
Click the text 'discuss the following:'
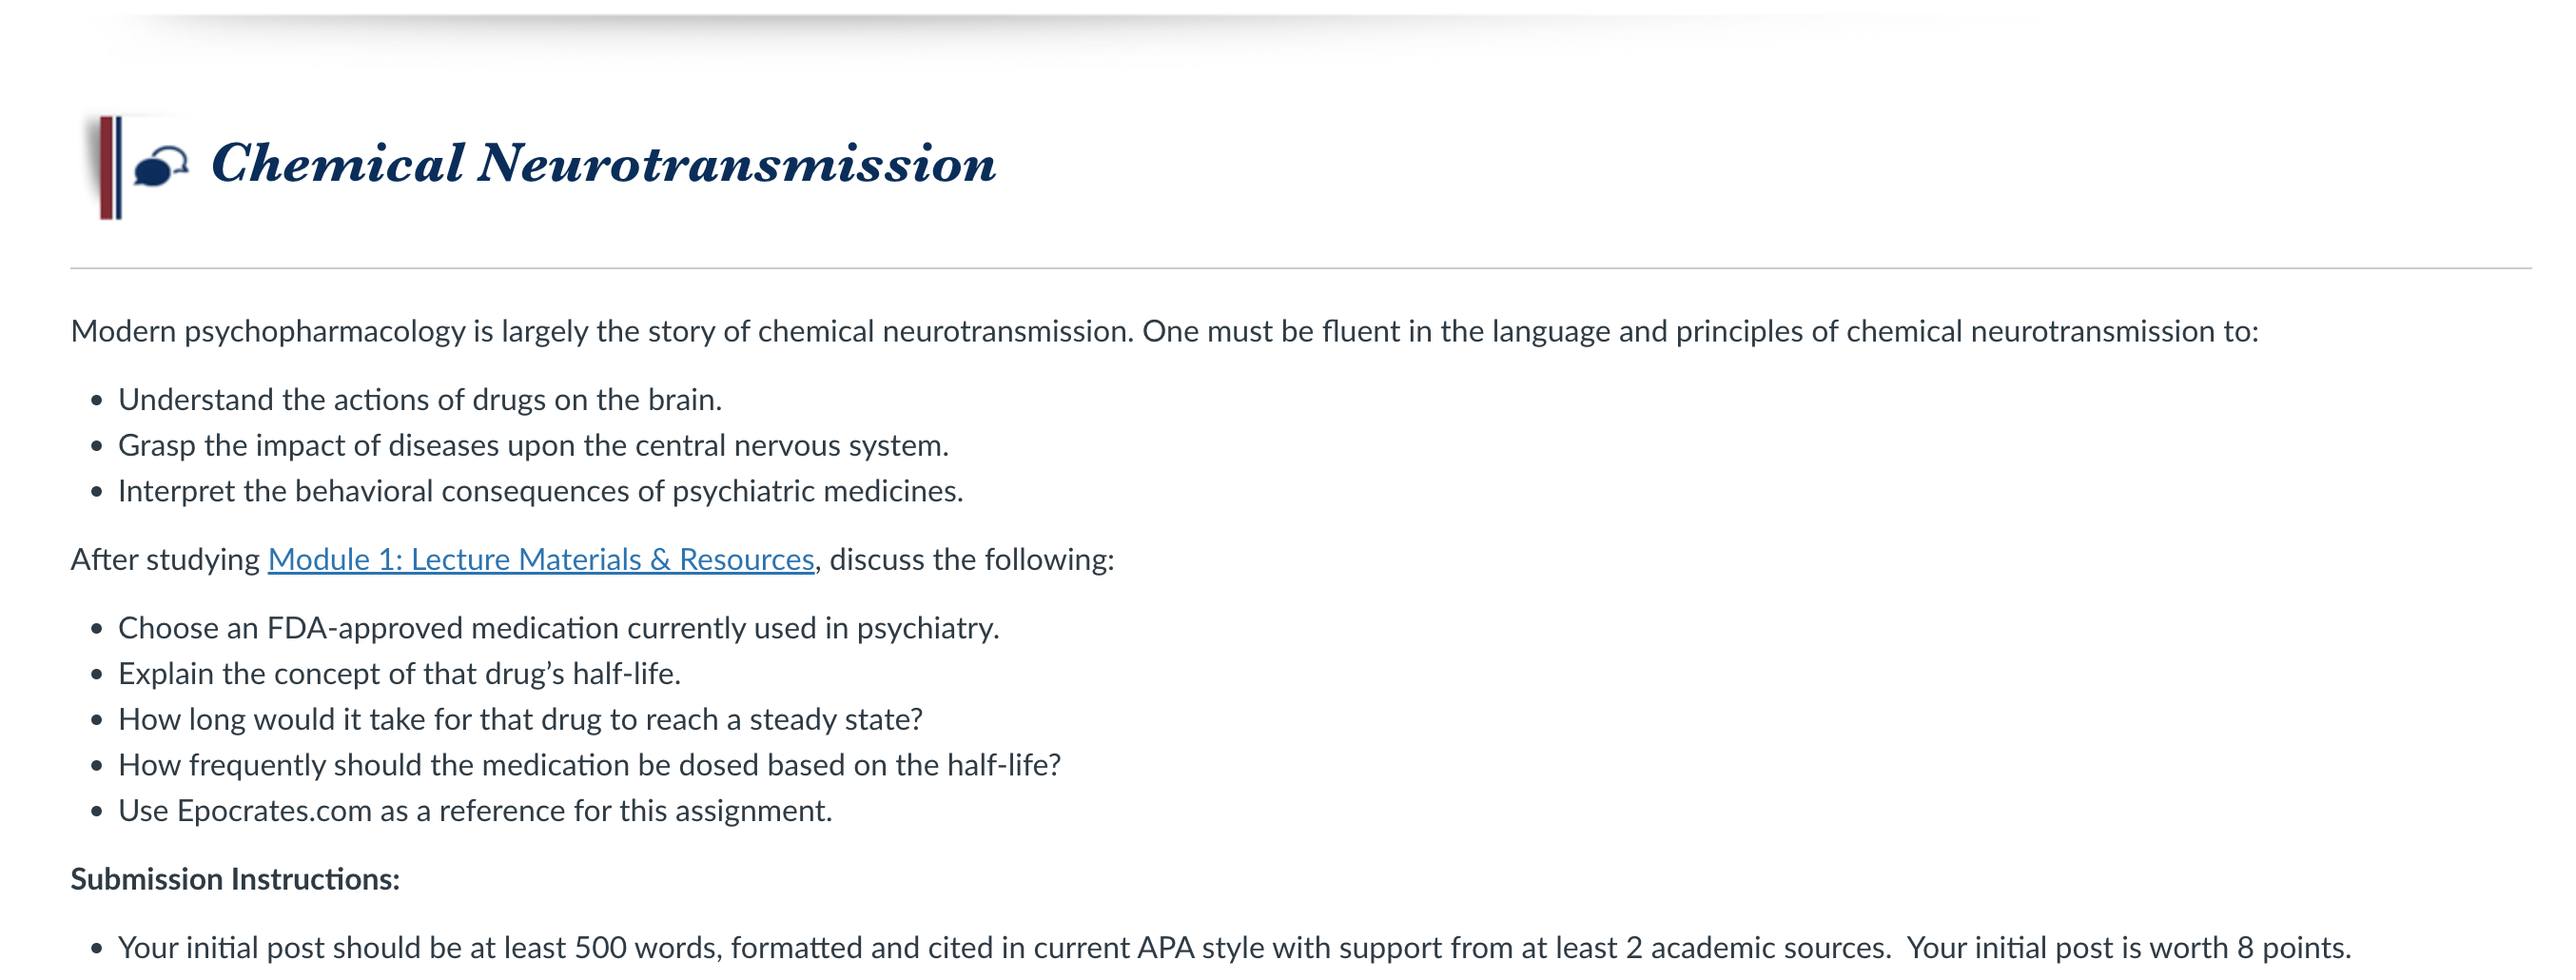pyautogui.click(x=971, y=559)
